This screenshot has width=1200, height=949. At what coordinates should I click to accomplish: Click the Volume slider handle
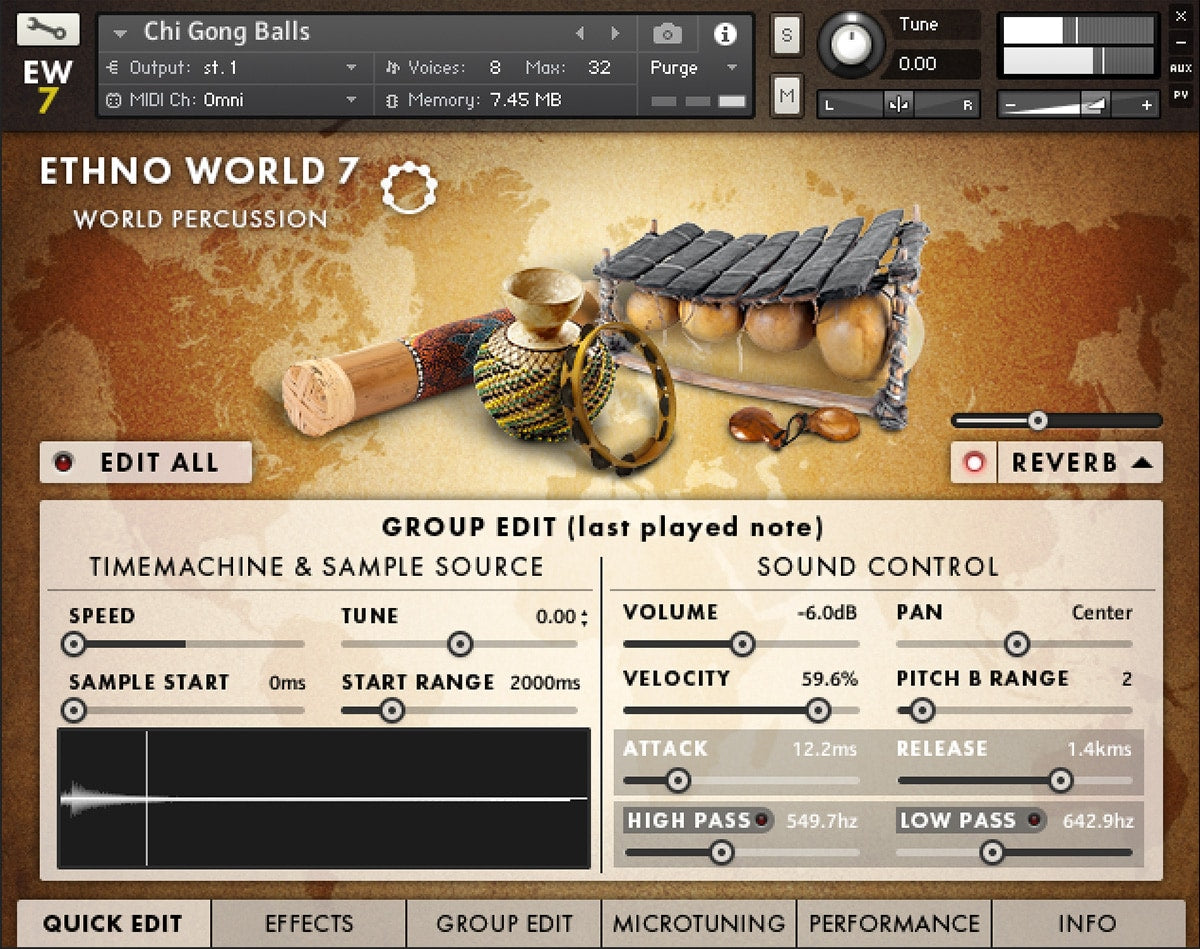742,644
